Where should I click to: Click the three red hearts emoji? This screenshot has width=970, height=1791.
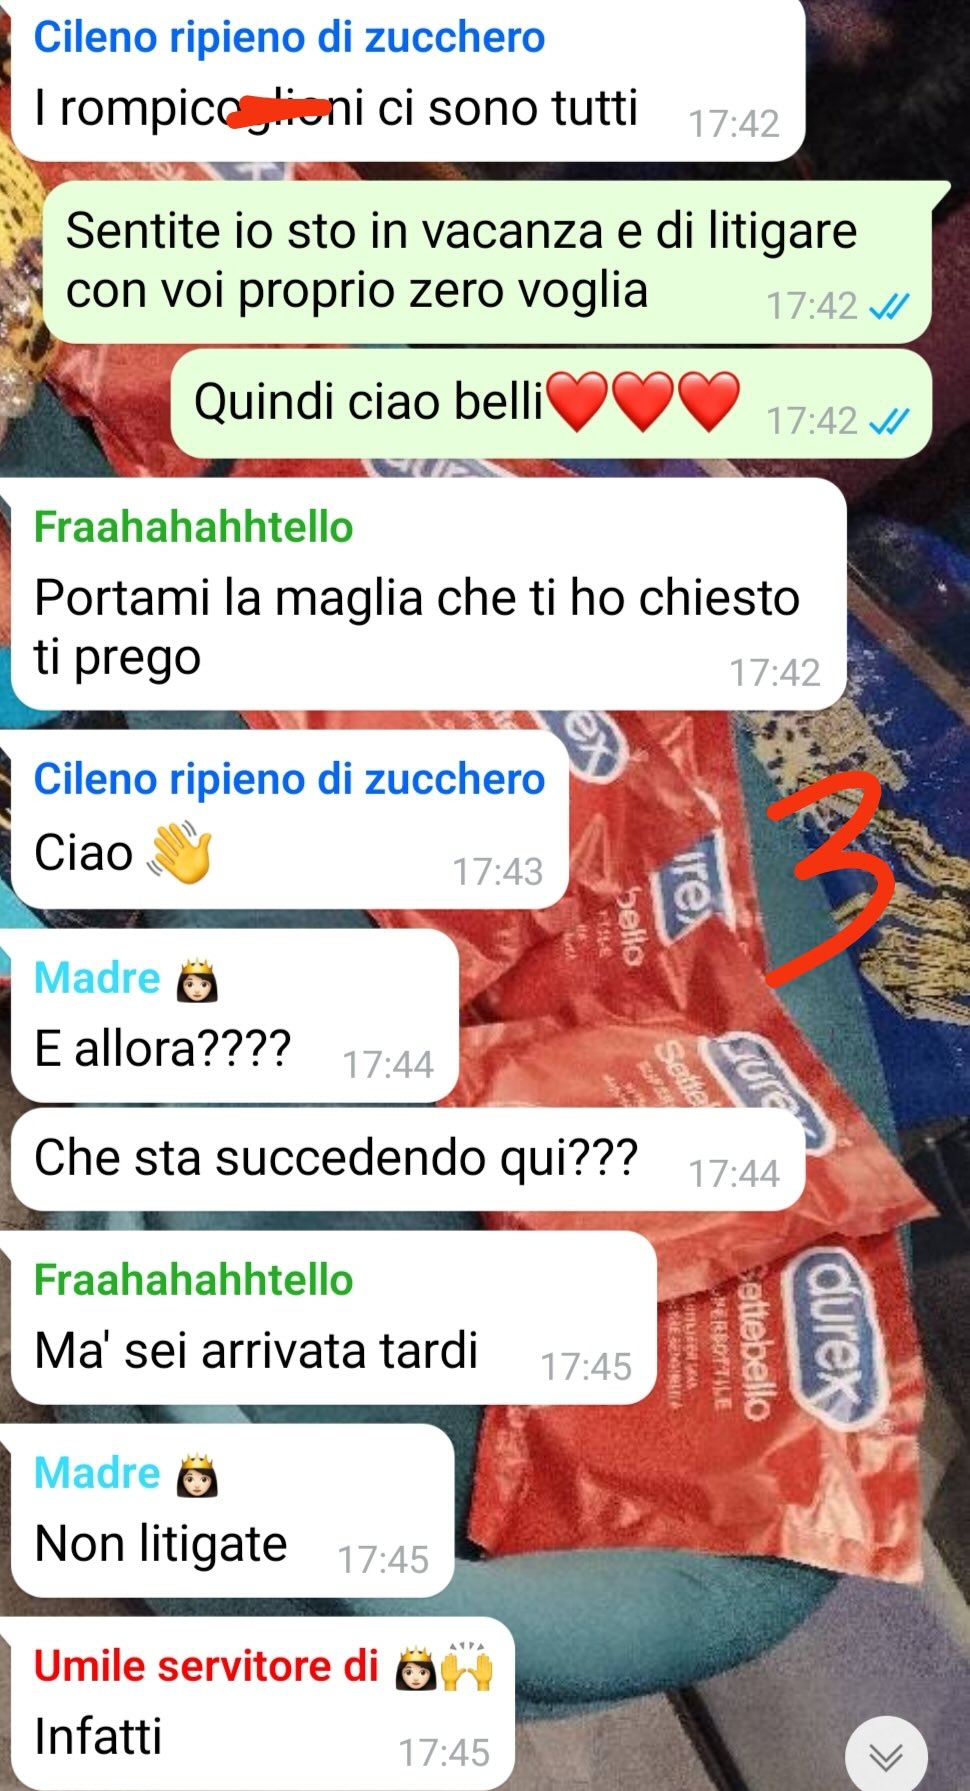(644, 401)
